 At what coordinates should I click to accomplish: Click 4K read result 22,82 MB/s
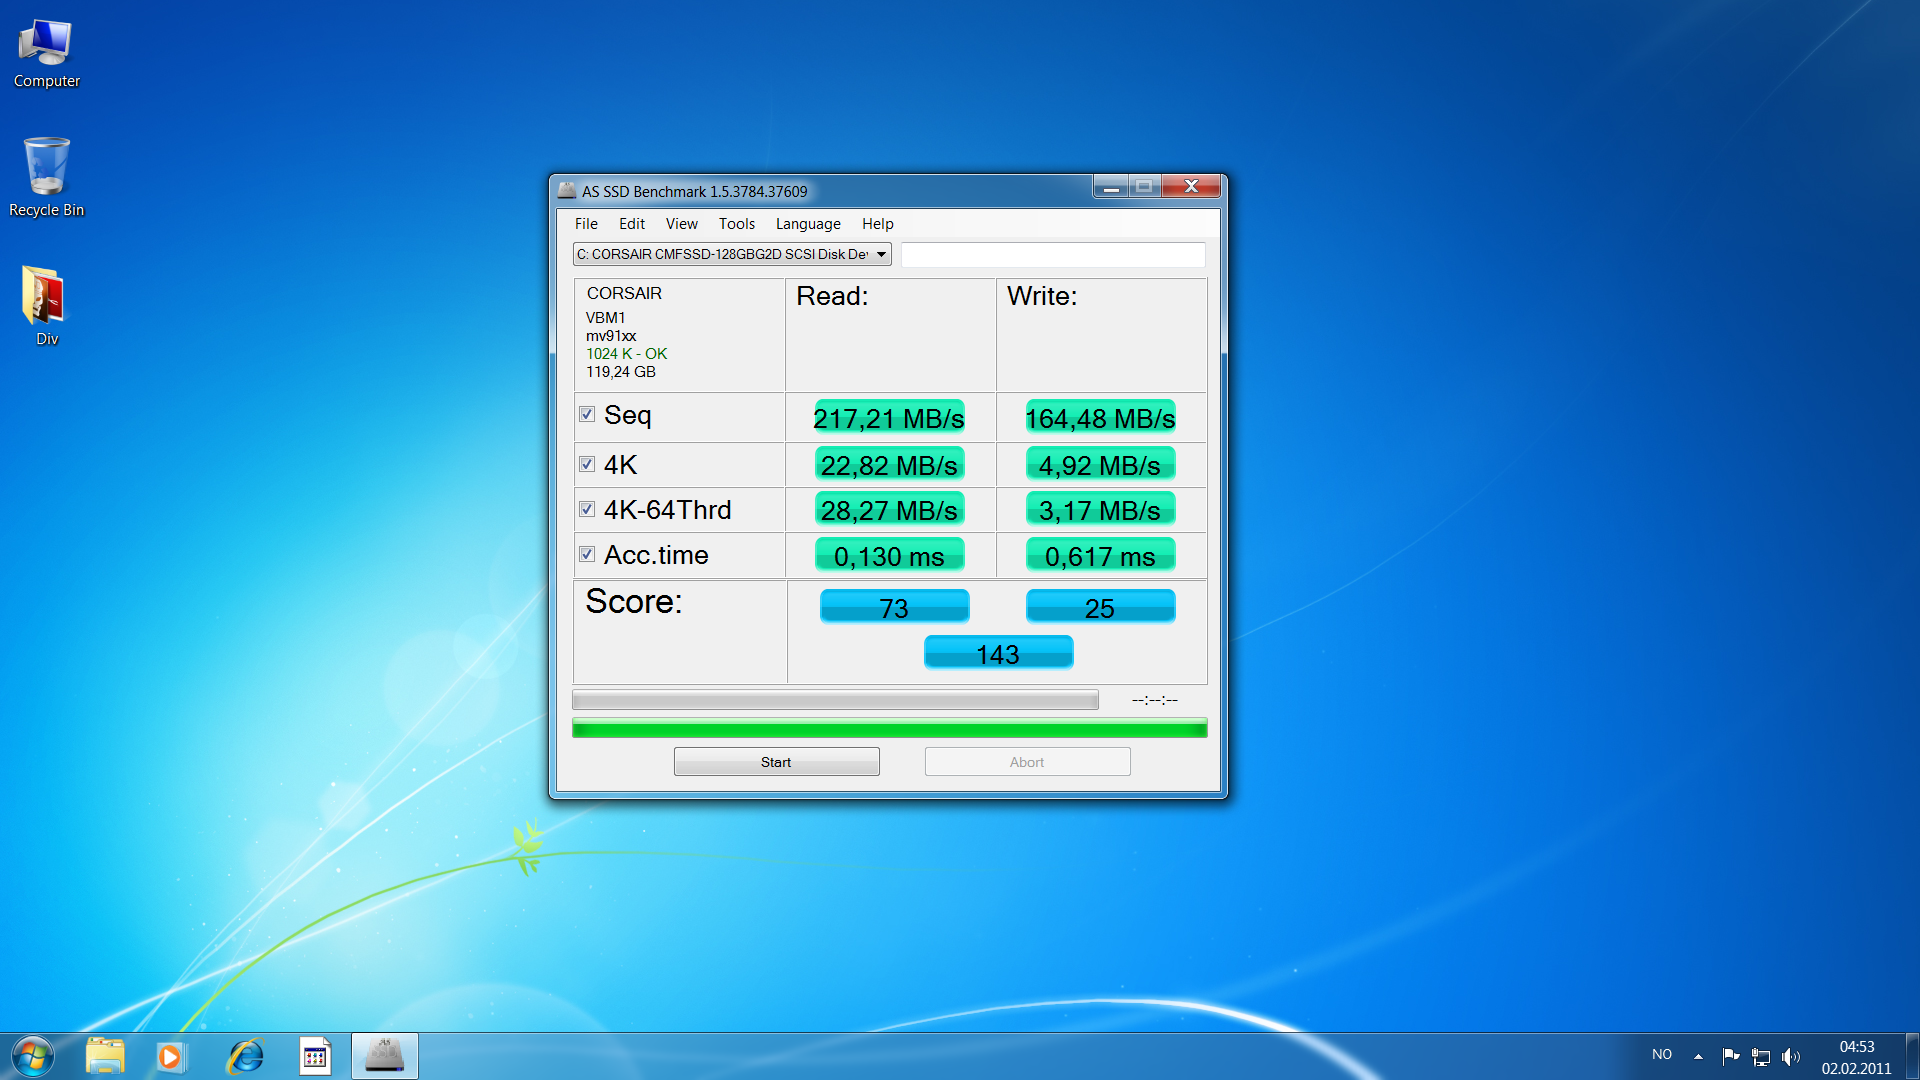pyautogui.click(x=889, y=464)
